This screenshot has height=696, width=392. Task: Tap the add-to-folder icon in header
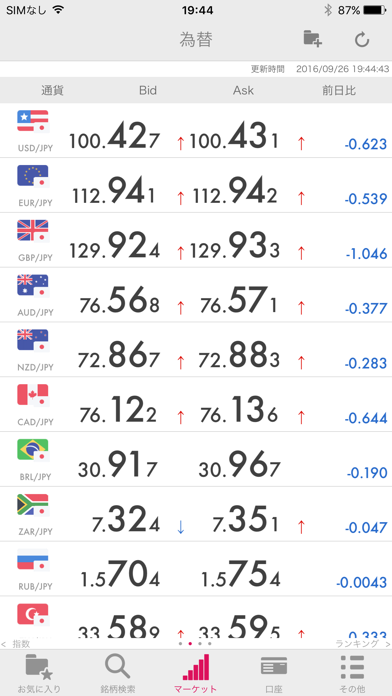pos(313,39)
